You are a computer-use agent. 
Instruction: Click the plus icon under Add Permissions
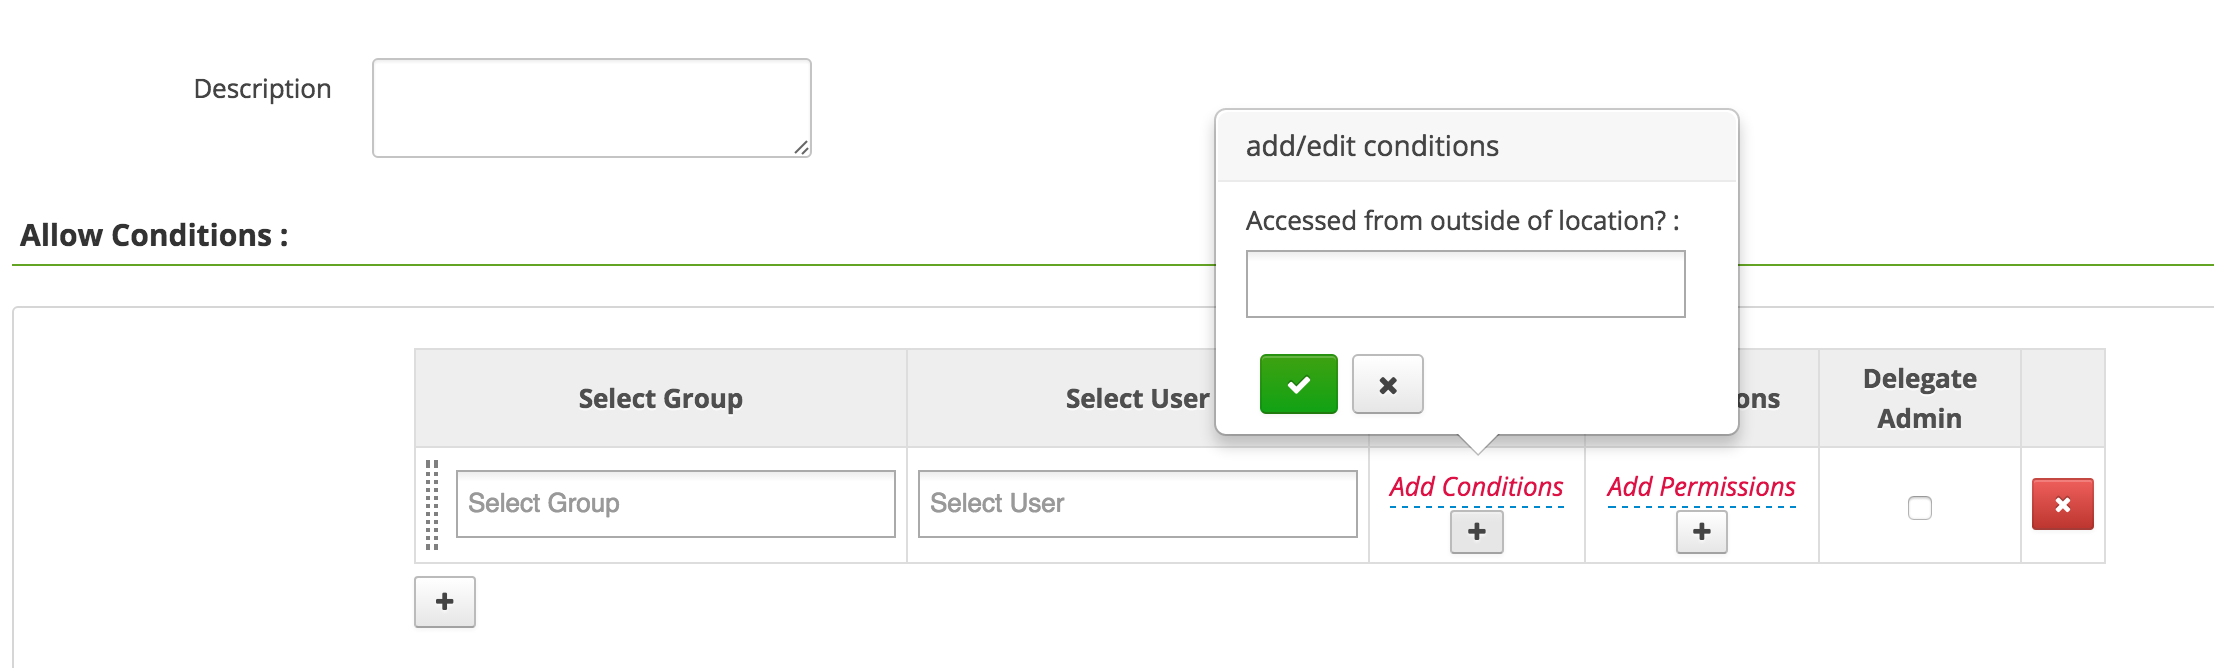1700,532
